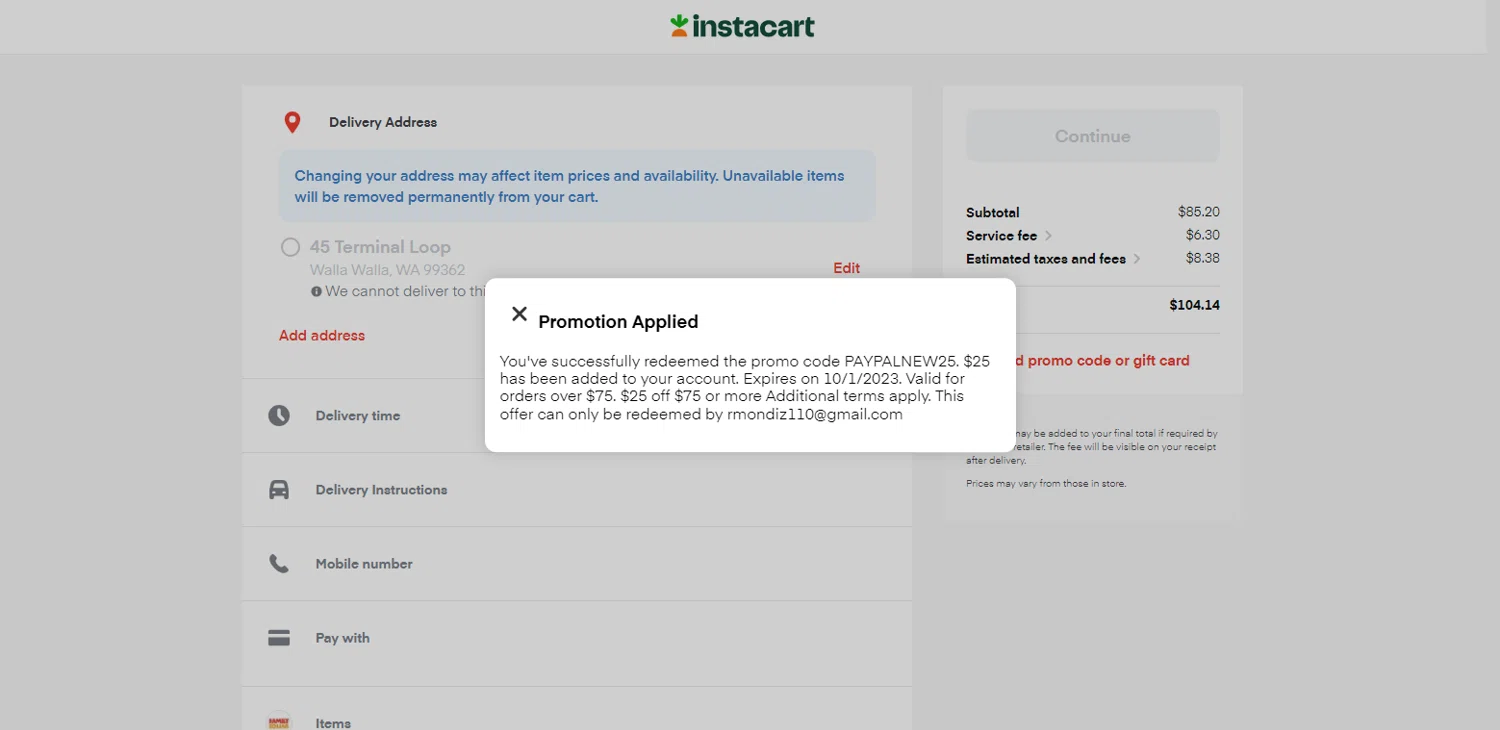Click the Continue button
Viewport: 1500px width, 730px height.
click(x=1093, y=136)
